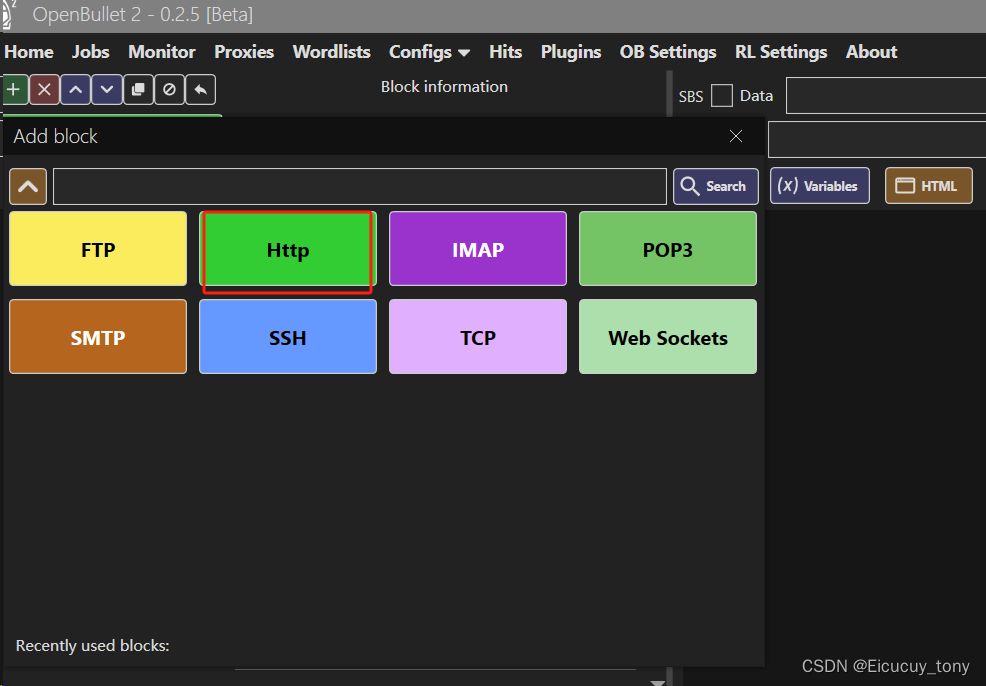Screen dimensions: 986x686
Task: Open the Wordlists page
Action: [x=331, y=52]
